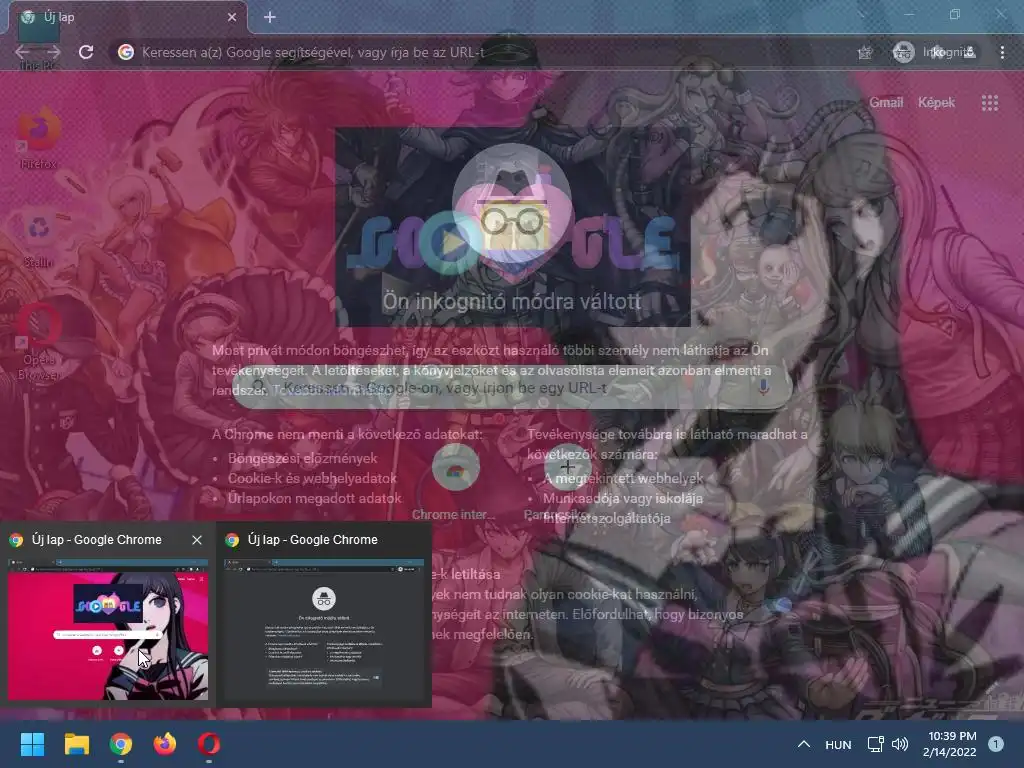Viewport: 1024px width, 768px height.
Task: Launch Opera from the taskbar
Action: coord(209,744)
